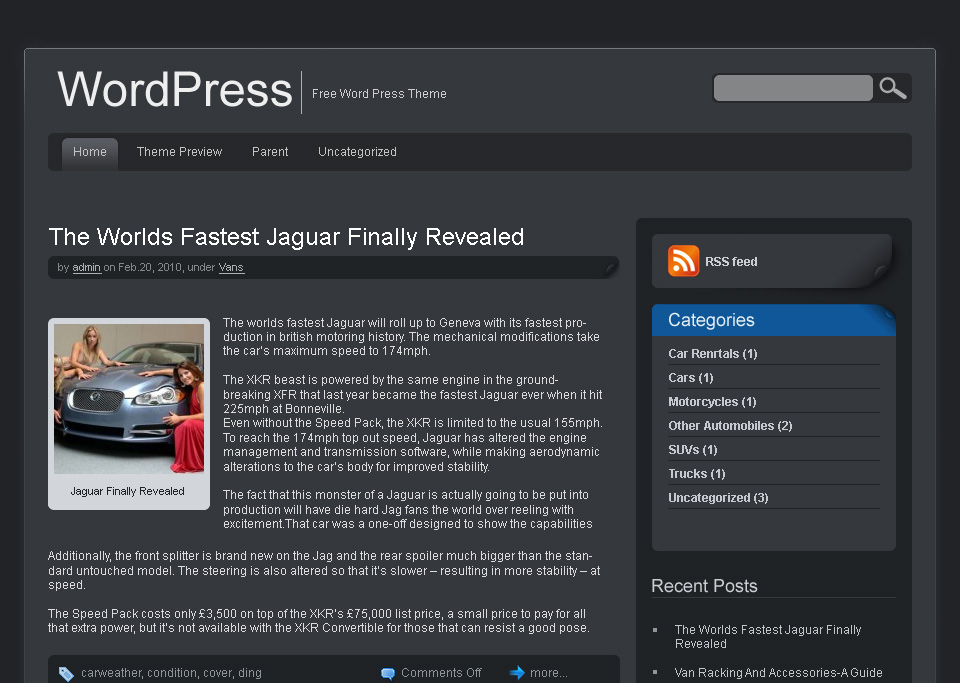
Task: Click the ding tag link
Action: 250,673
